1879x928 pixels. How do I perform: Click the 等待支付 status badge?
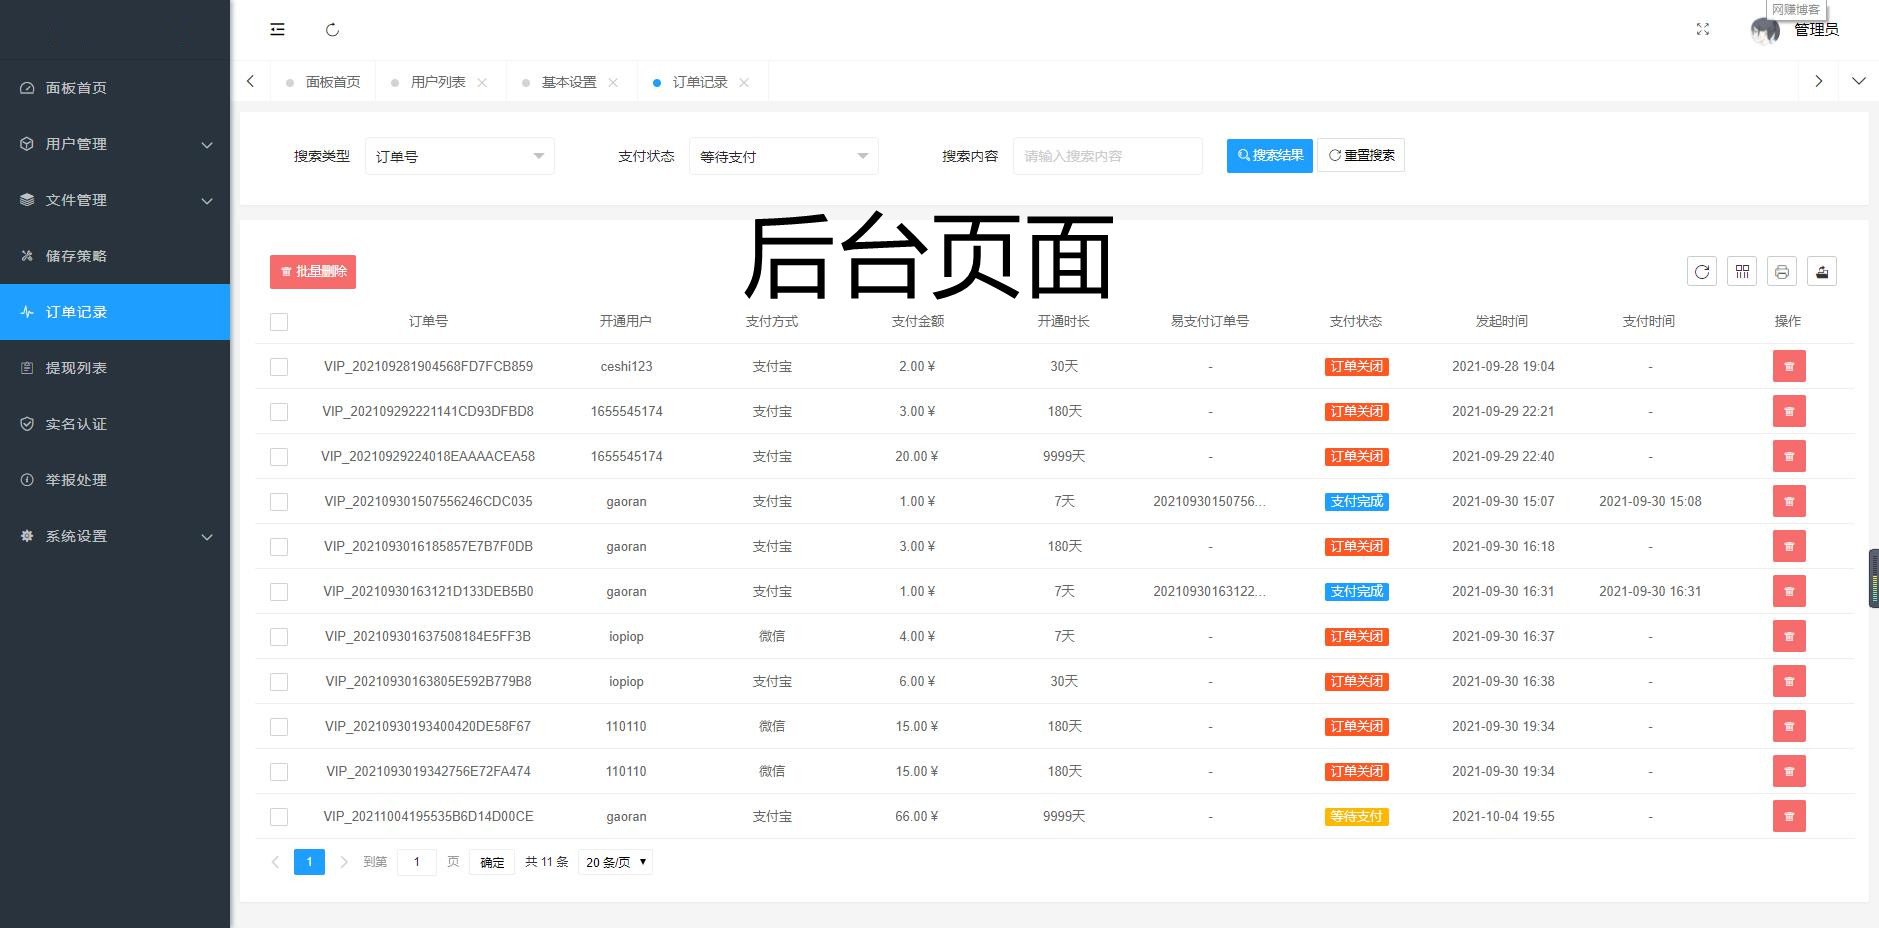click(1357, 816)
